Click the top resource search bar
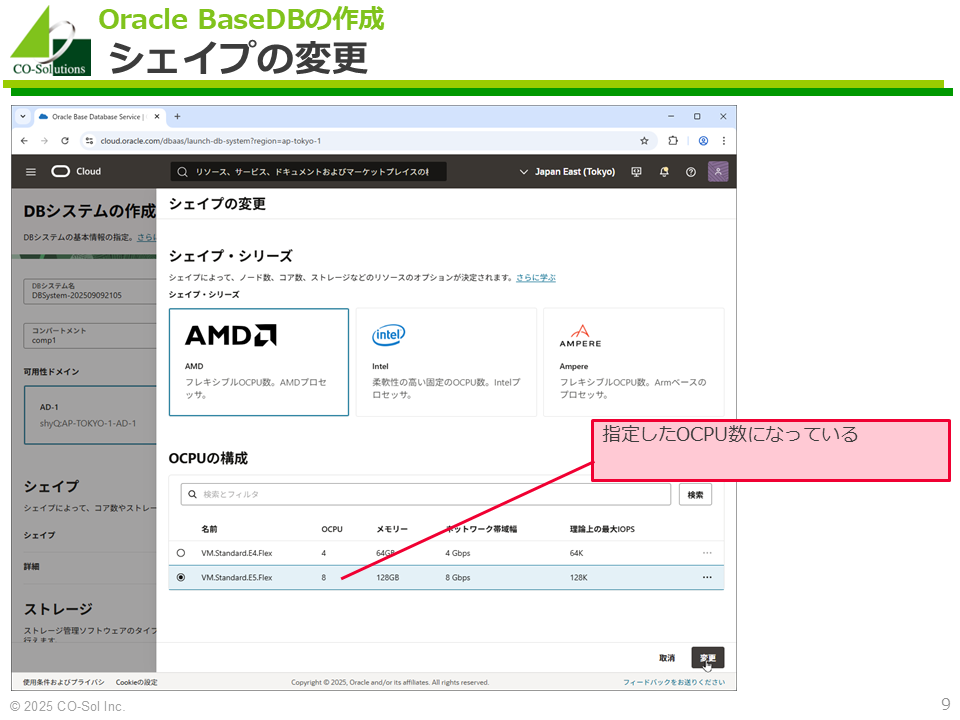This screenshot has width=960, height=720. (x=309, y=172)
